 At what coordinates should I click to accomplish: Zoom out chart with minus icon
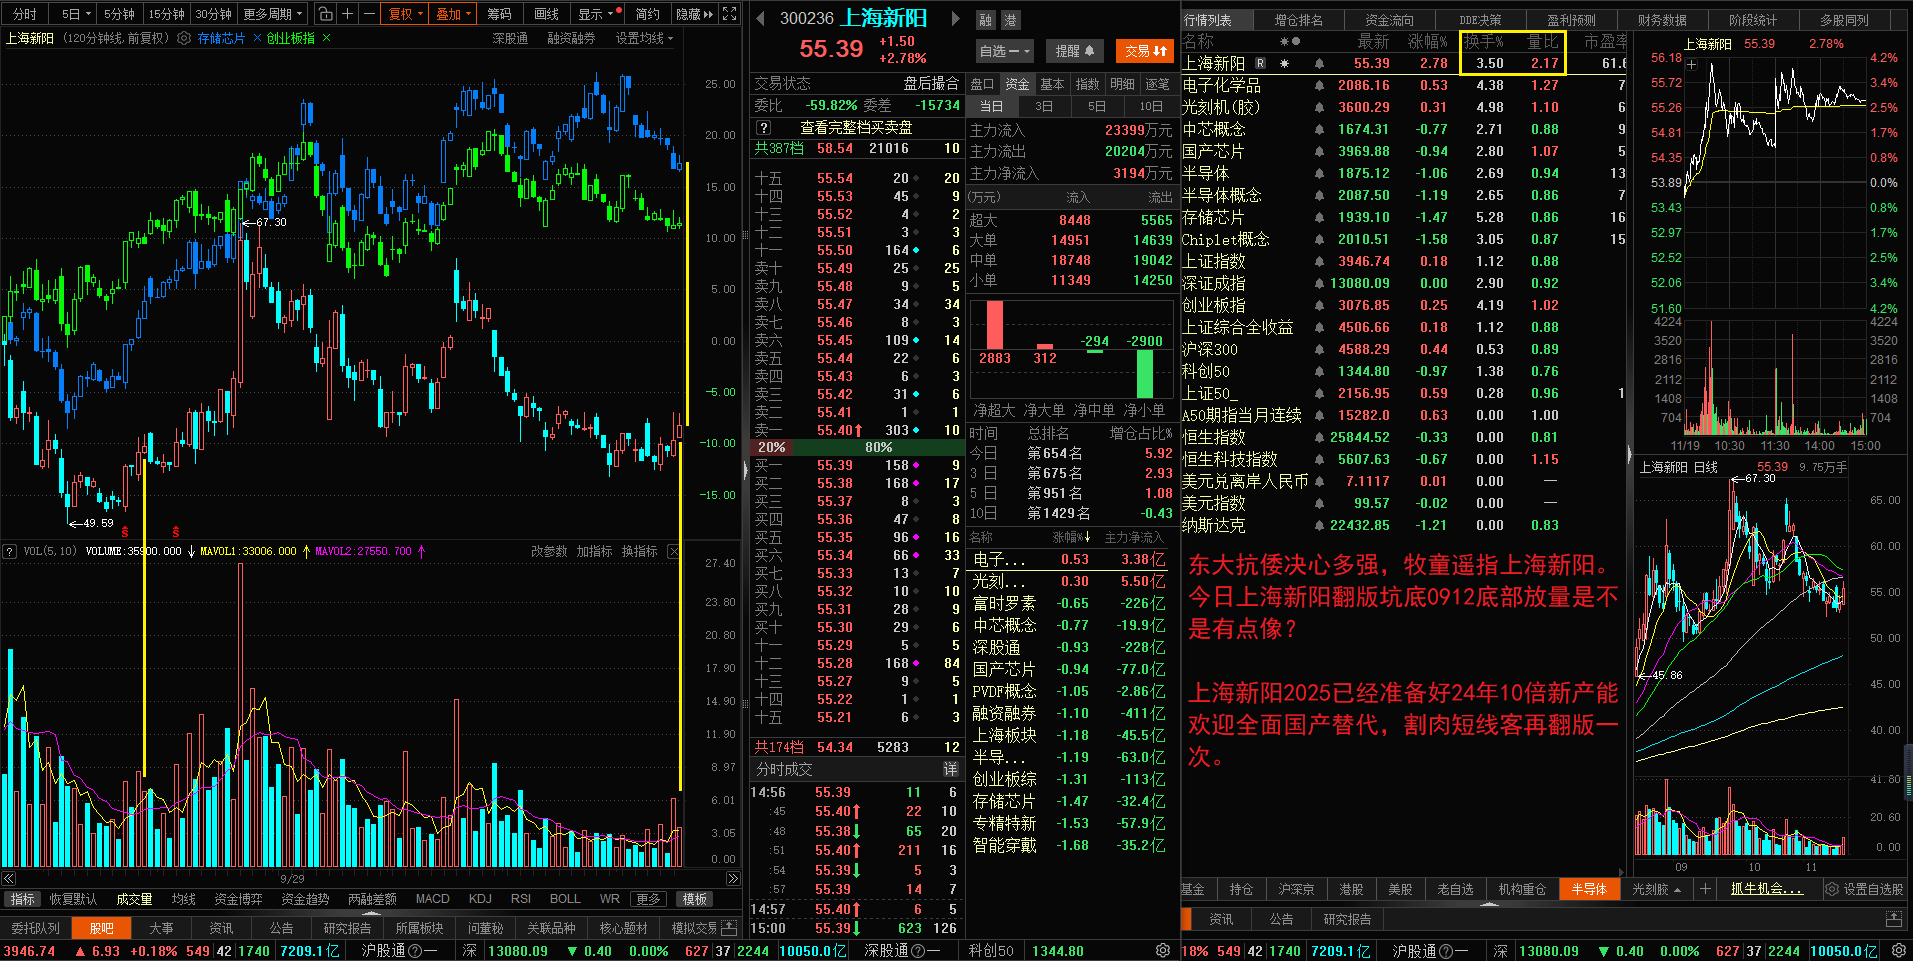tap(369, 14)
